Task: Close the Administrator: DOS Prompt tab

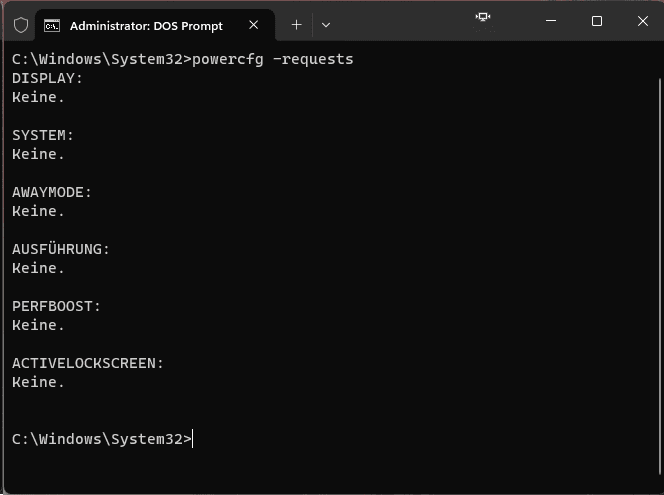Action: 254,25
